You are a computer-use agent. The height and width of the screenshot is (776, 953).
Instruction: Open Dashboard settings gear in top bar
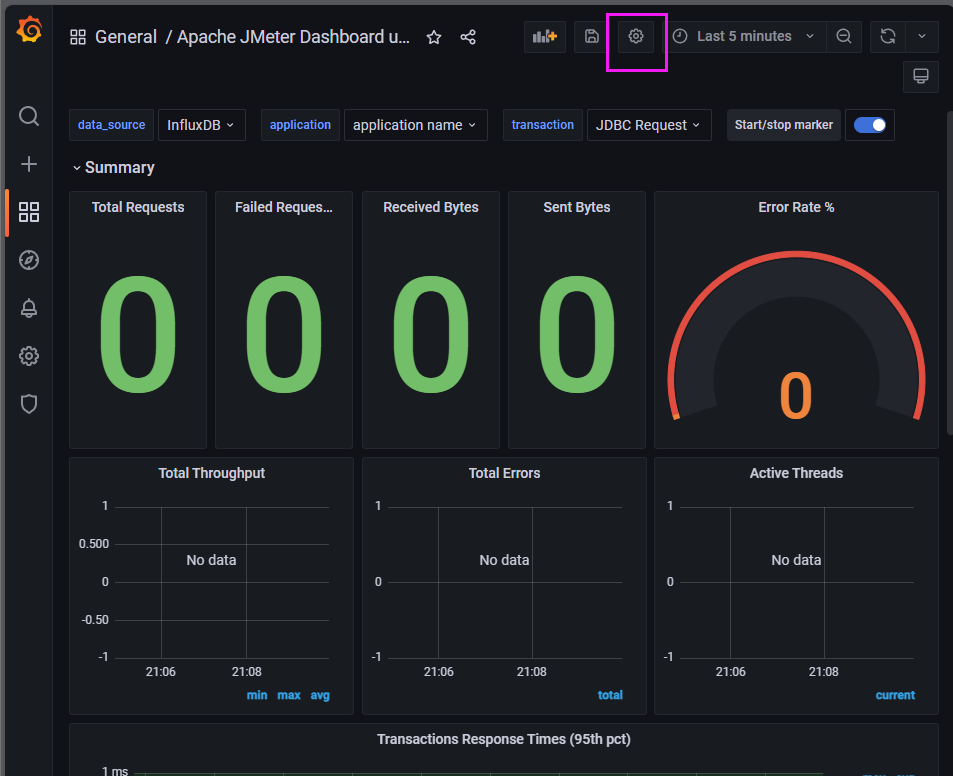point(636,36)
